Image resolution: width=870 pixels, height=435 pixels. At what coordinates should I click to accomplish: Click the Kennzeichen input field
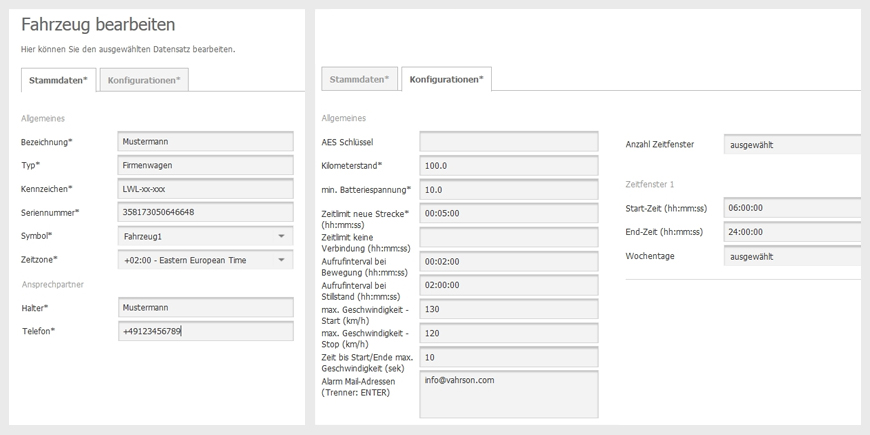[205, 189]
